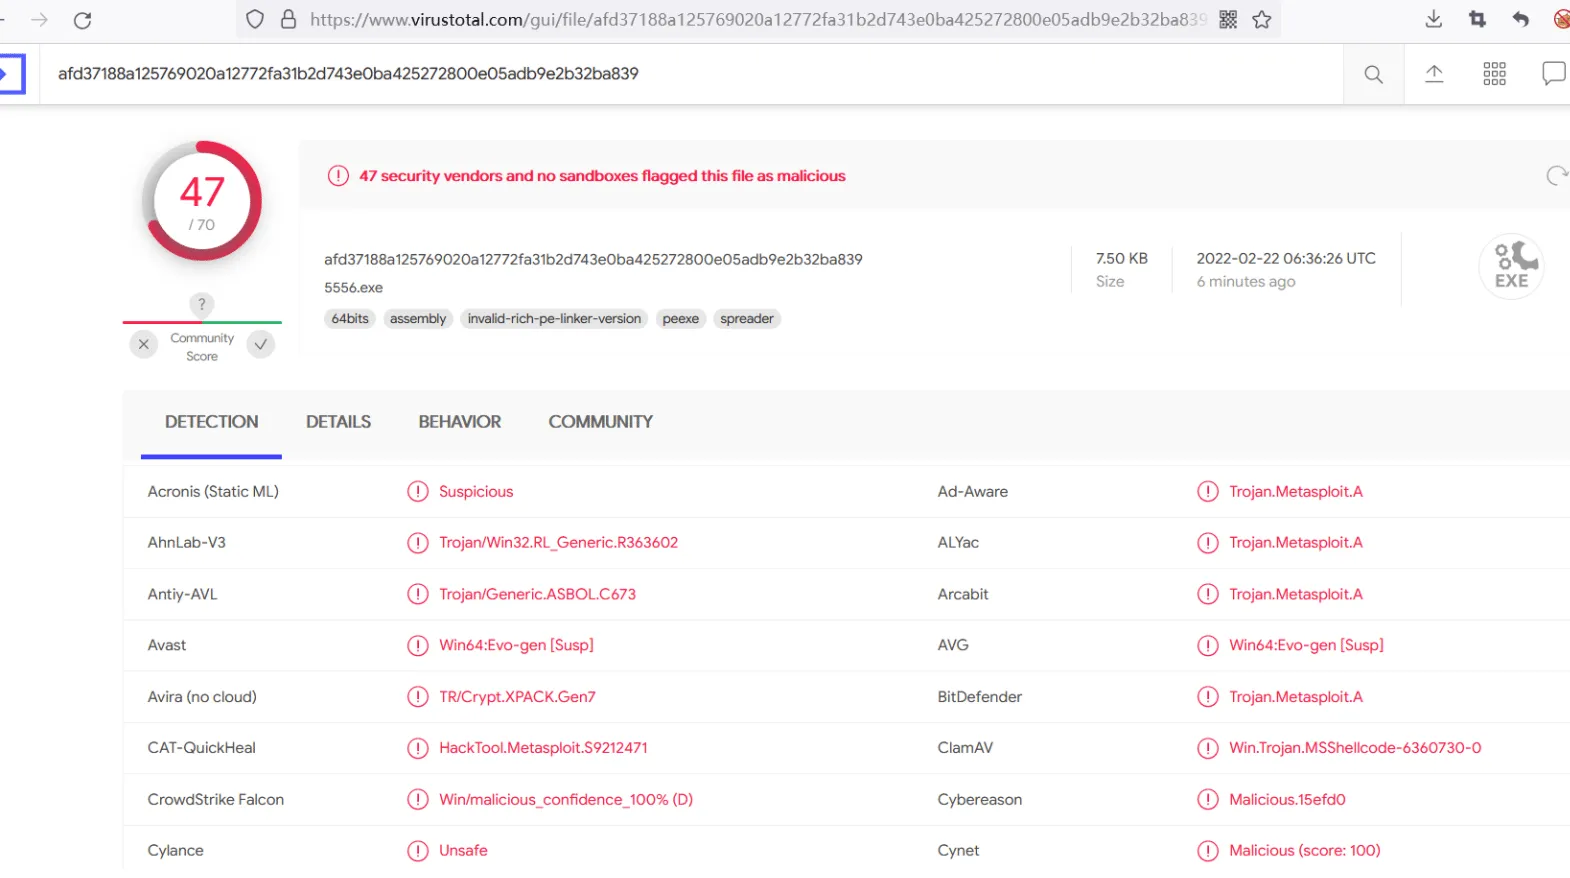Click the '6 minutes ago' text
This screenshot has height=878, width=1570.
click(x=1246, y=282)
